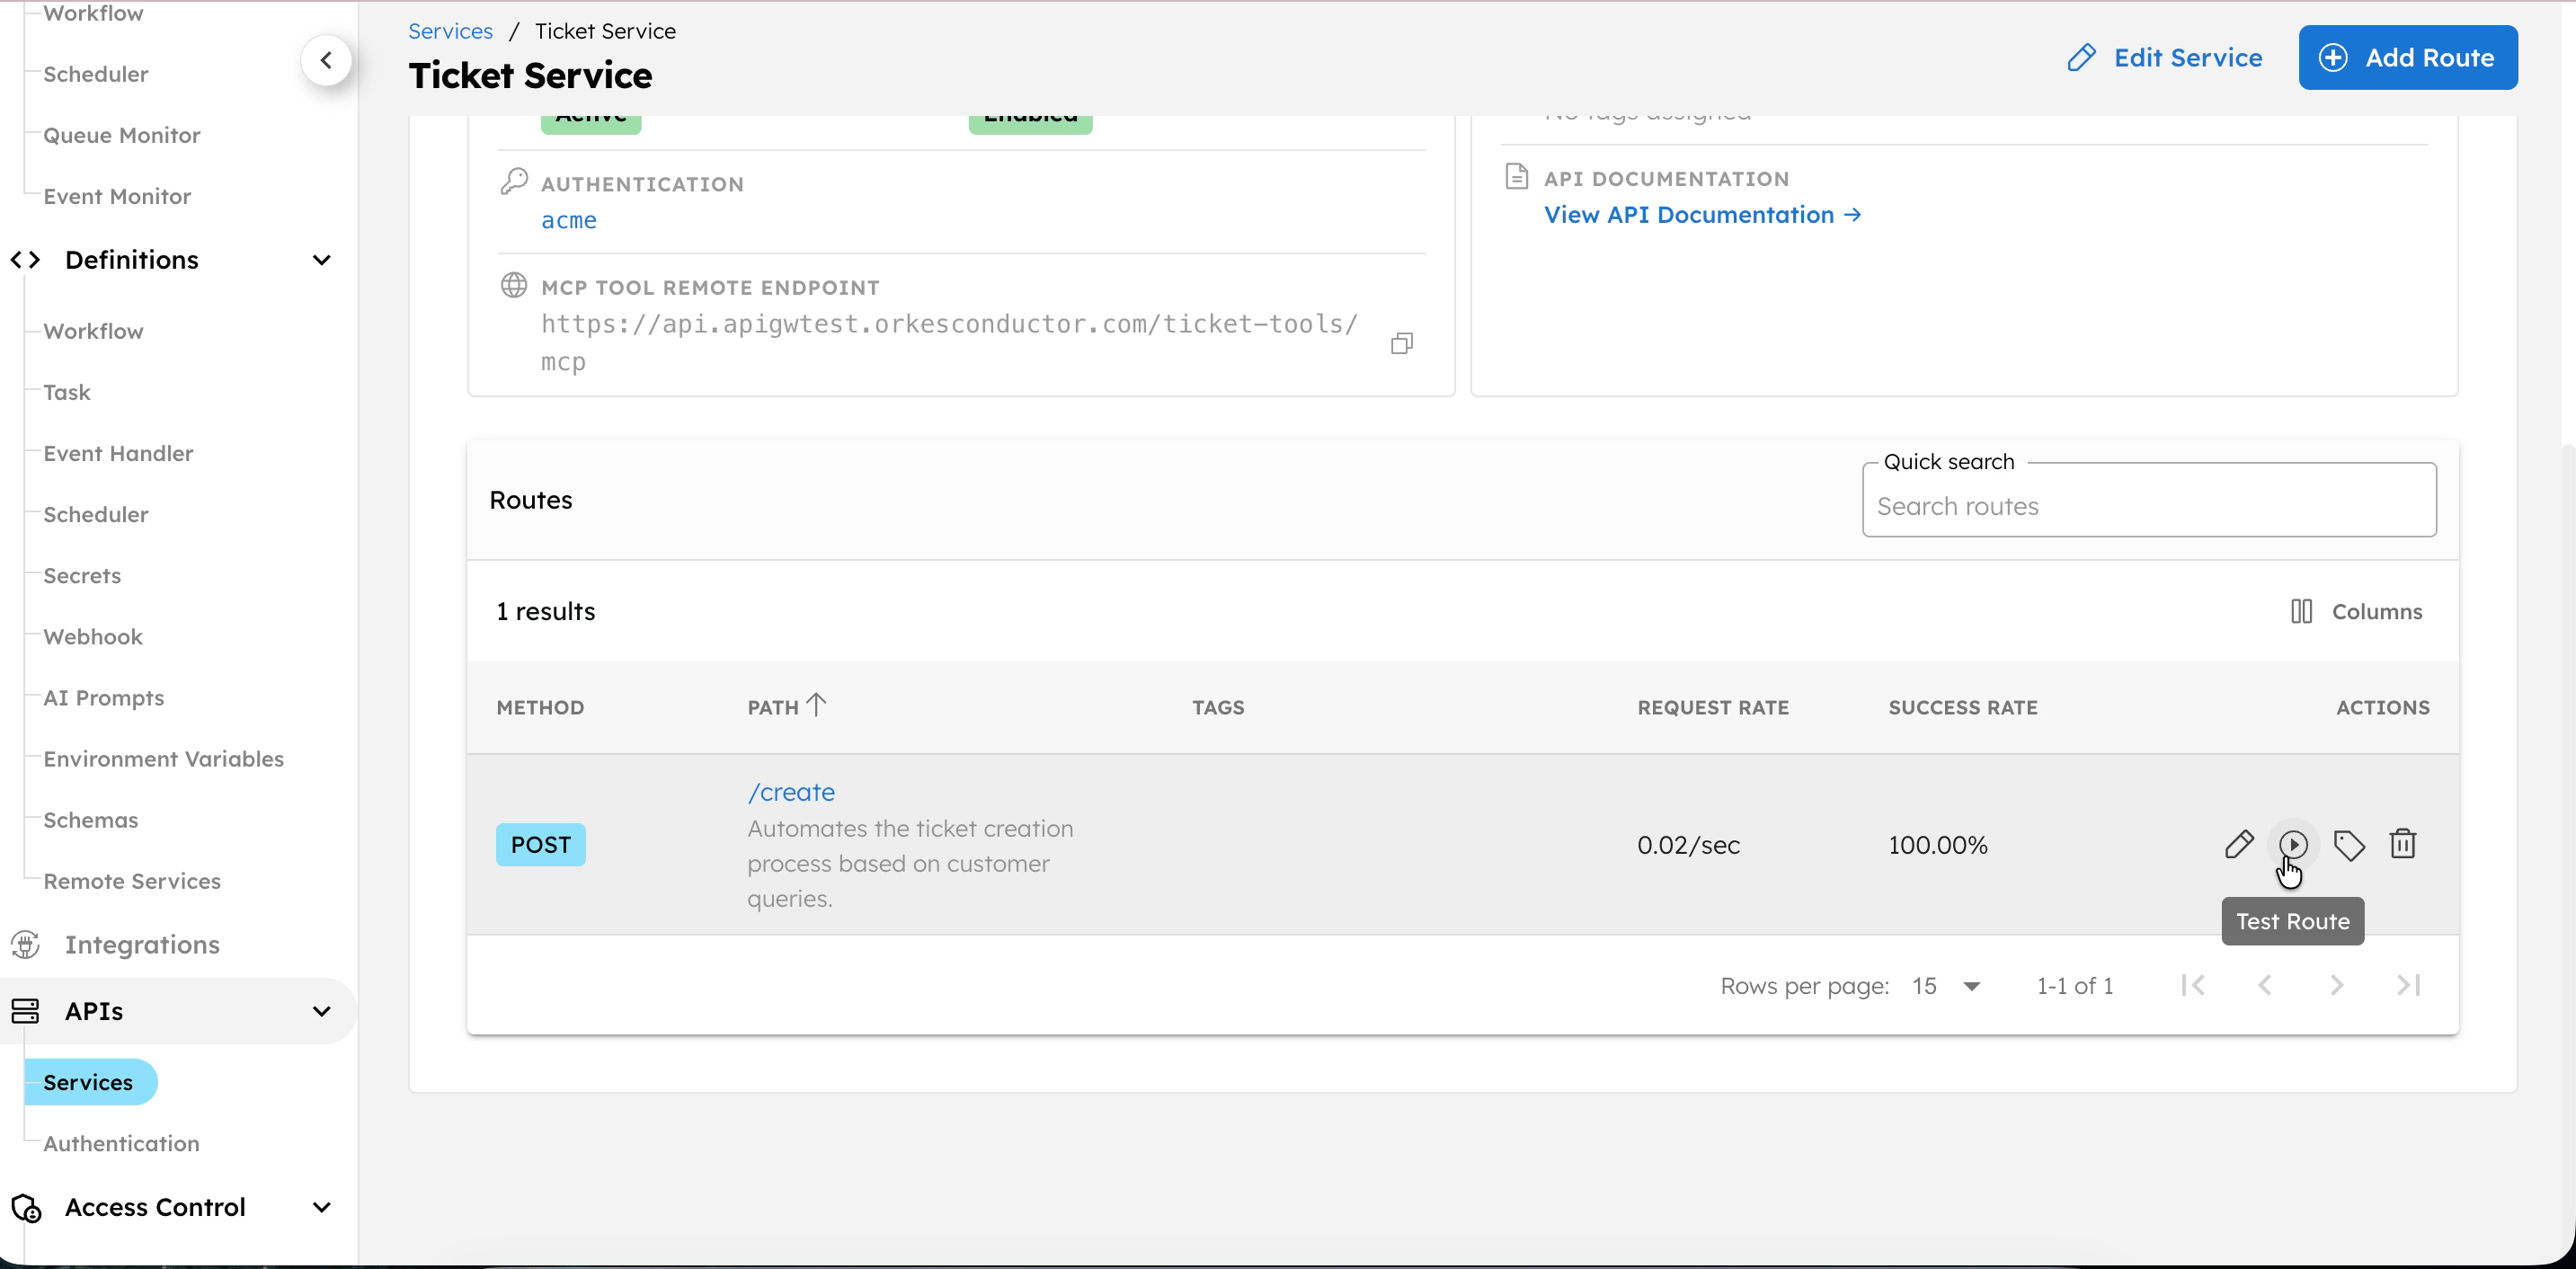The width and height of the screenshot is (2576, 1269).
Task: Collapse the sidebar with the chevron button
Action: tap(326, 60)
